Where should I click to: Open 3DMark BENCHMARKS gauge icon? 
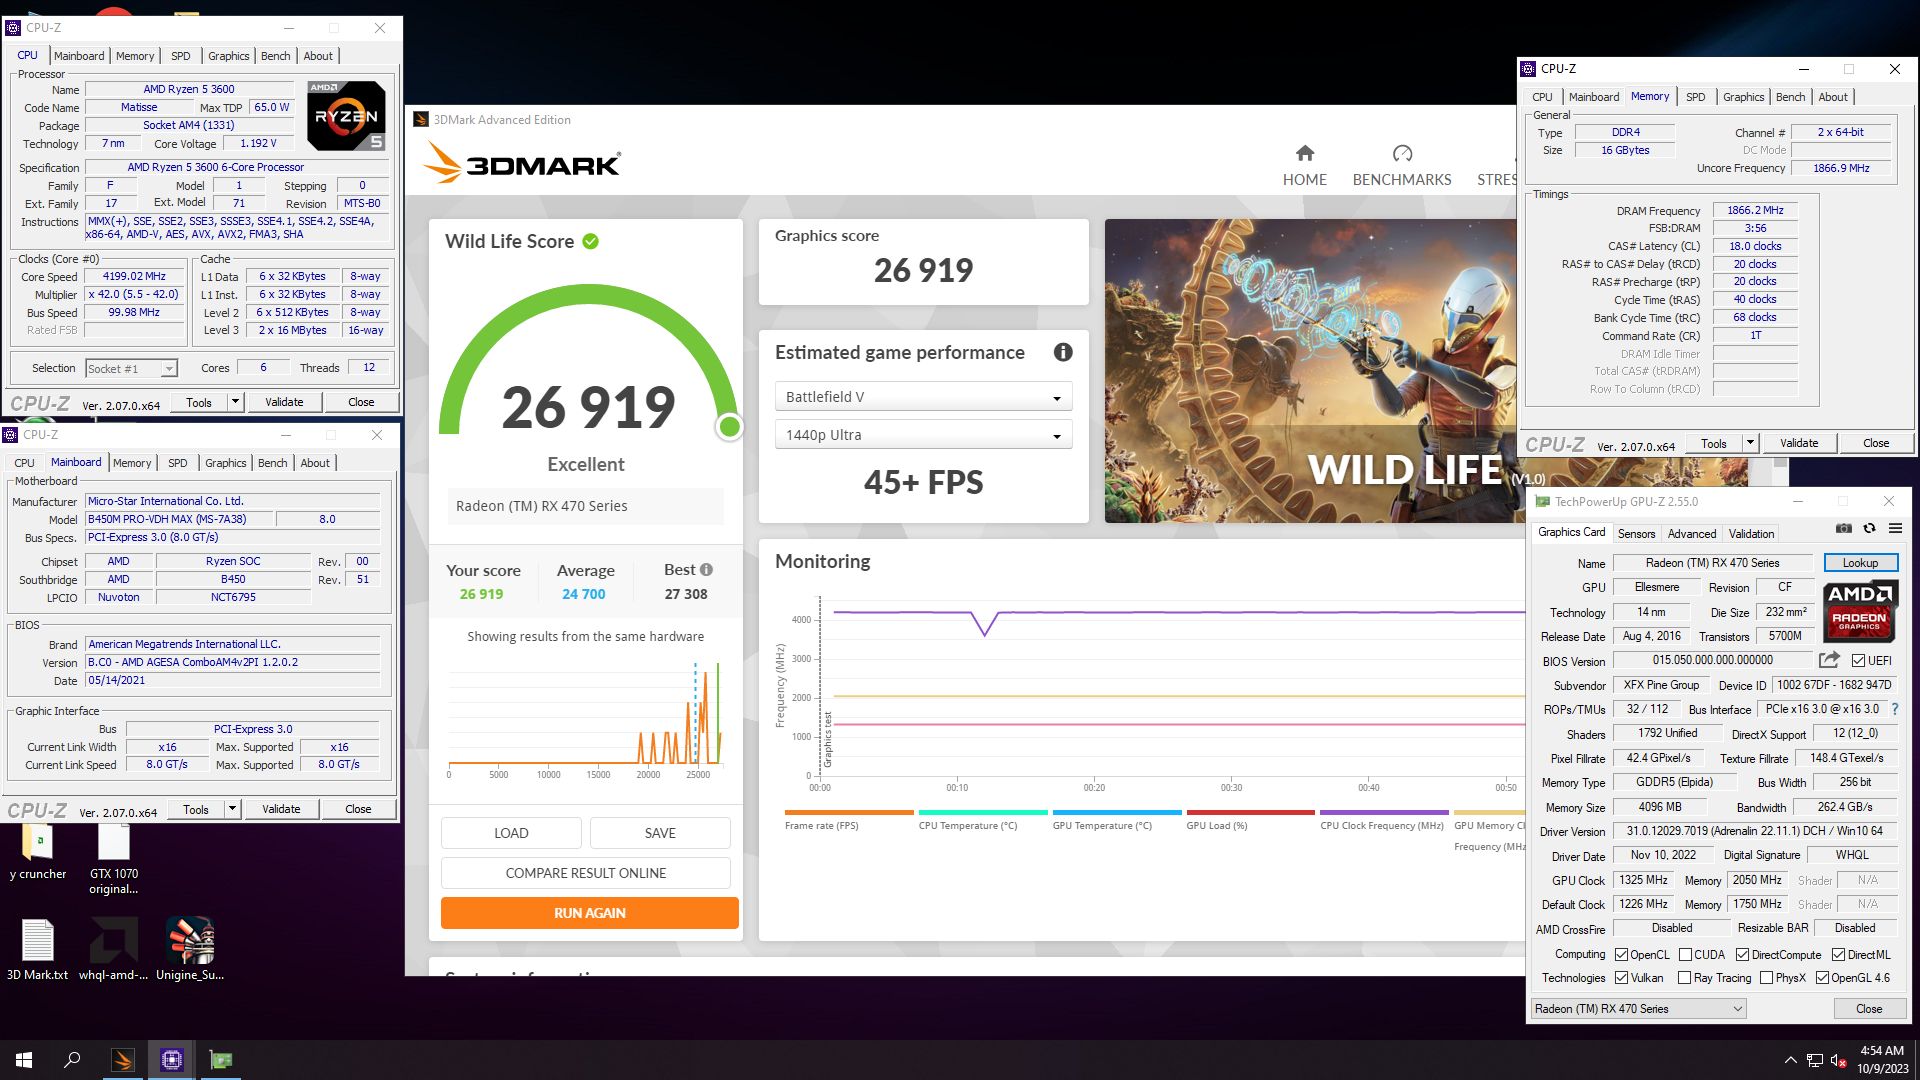tap(1402, 153)
